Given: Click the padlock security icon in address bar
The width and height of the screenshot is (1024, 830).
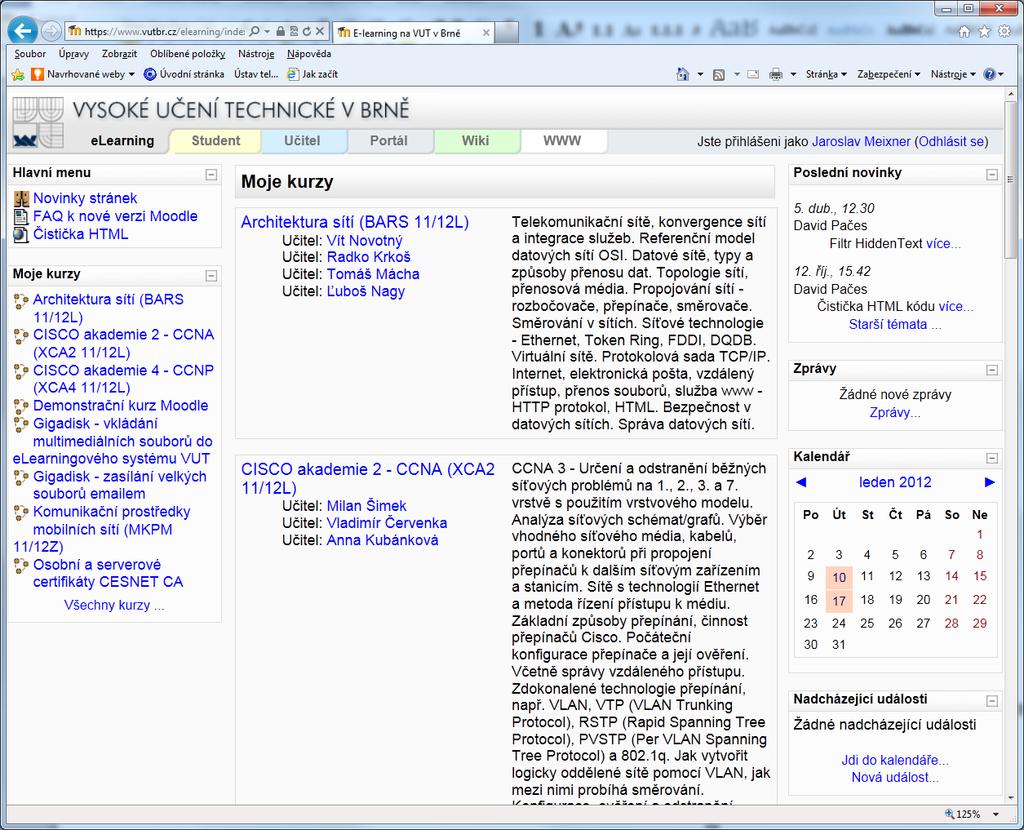Looking at the screenshot, I should coord(280,31).
